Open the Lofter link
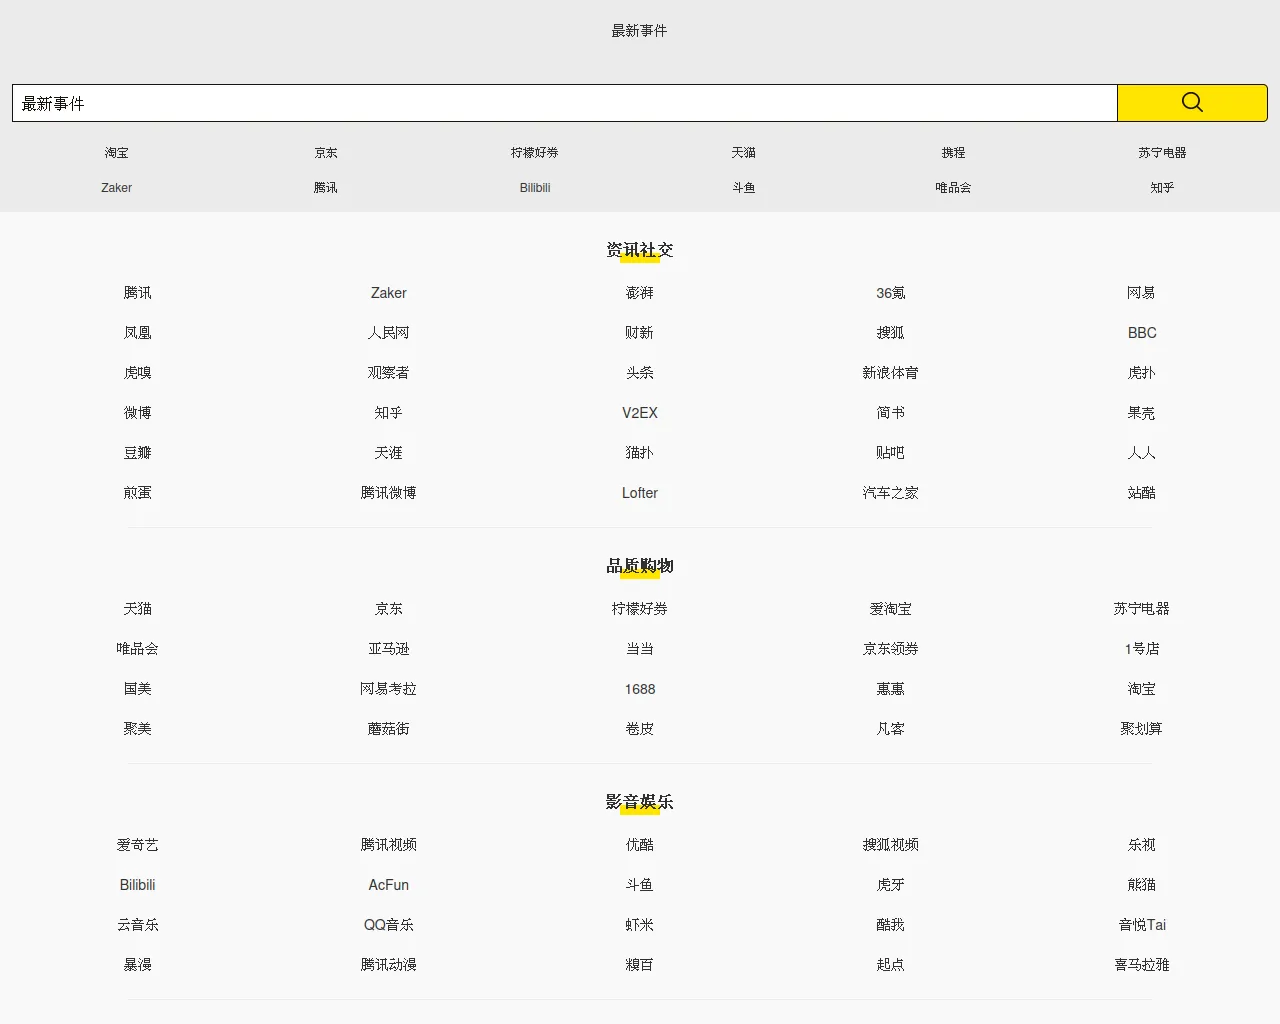This screenshot has height=1024, width=1280. 640,493
